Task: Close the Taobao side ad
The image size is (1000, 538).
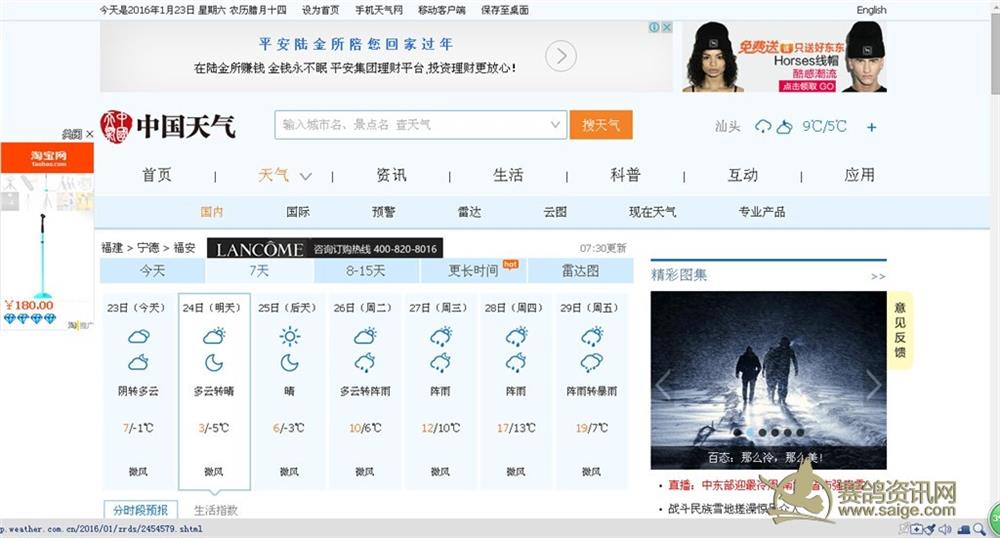Action: pyautogui.click(x=88, y=134)
